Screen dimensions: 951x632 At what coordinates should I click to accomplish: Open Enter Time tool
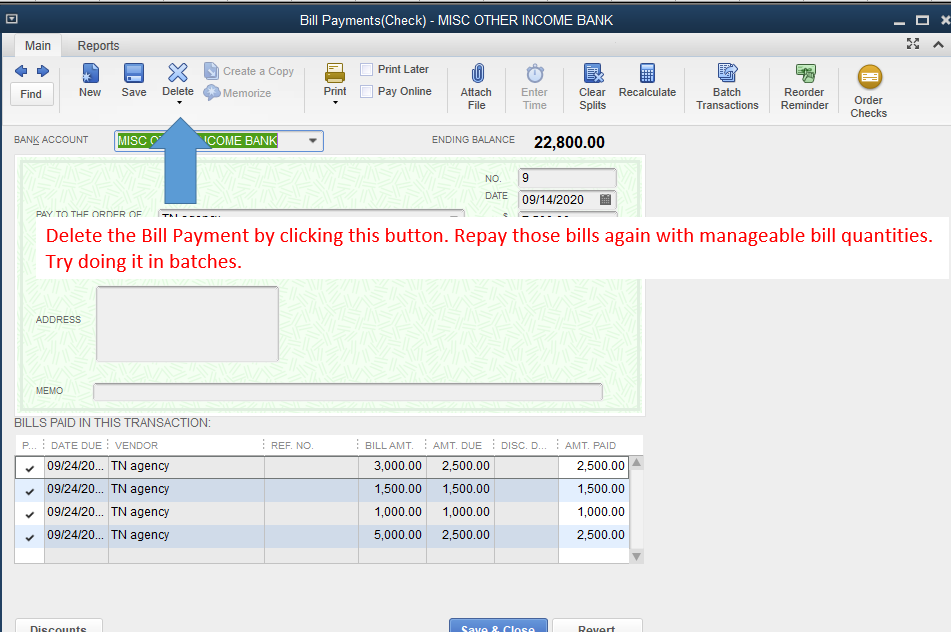click(x=534, y=87)
